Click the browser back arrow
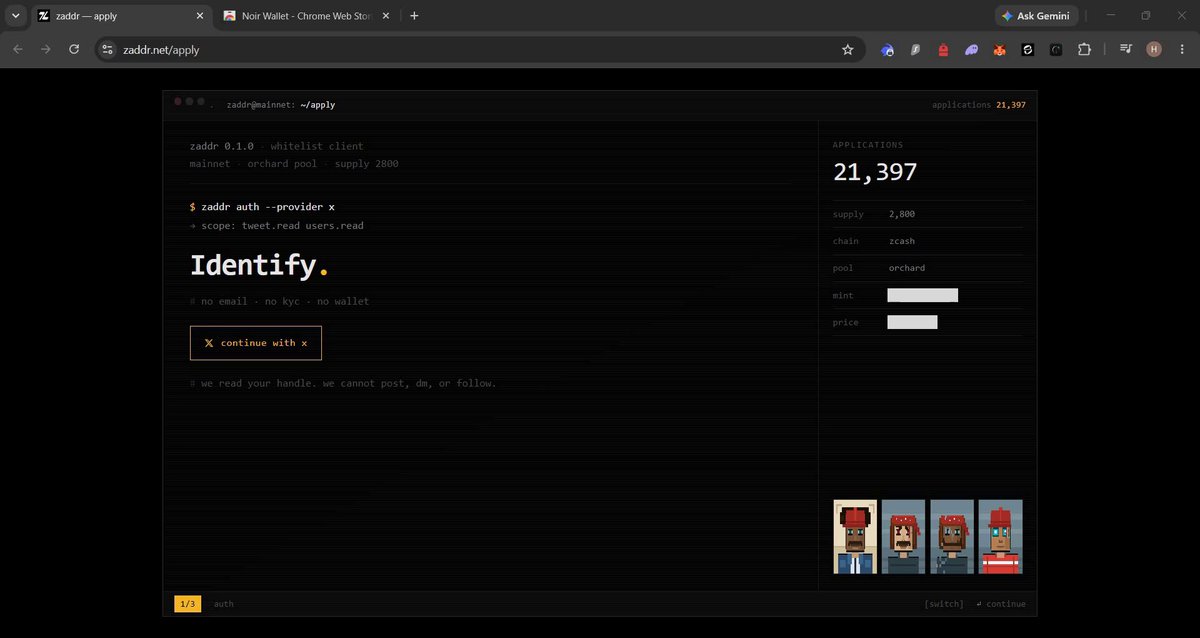 coord(18,49)
